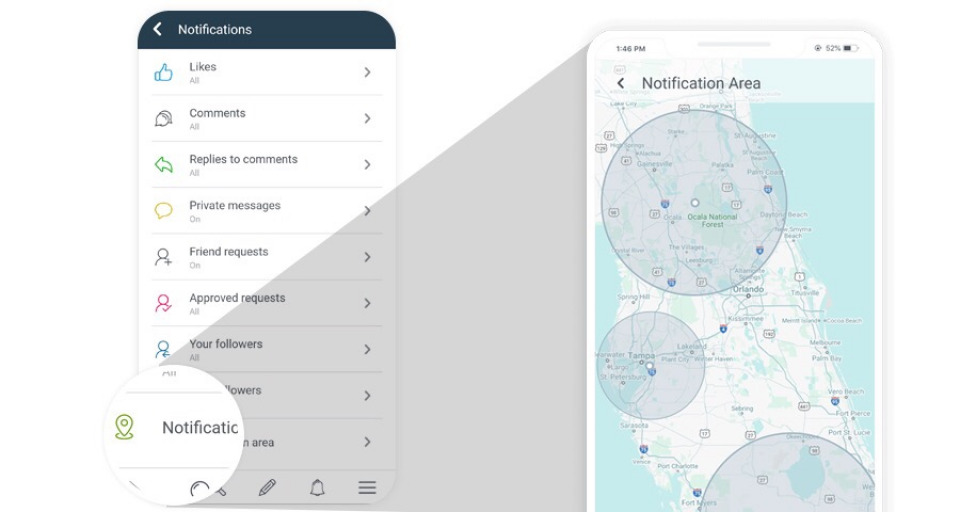This screenshot has width=960, height=512.
Task: Click the blue Your followers person icon
Action: 163,349
